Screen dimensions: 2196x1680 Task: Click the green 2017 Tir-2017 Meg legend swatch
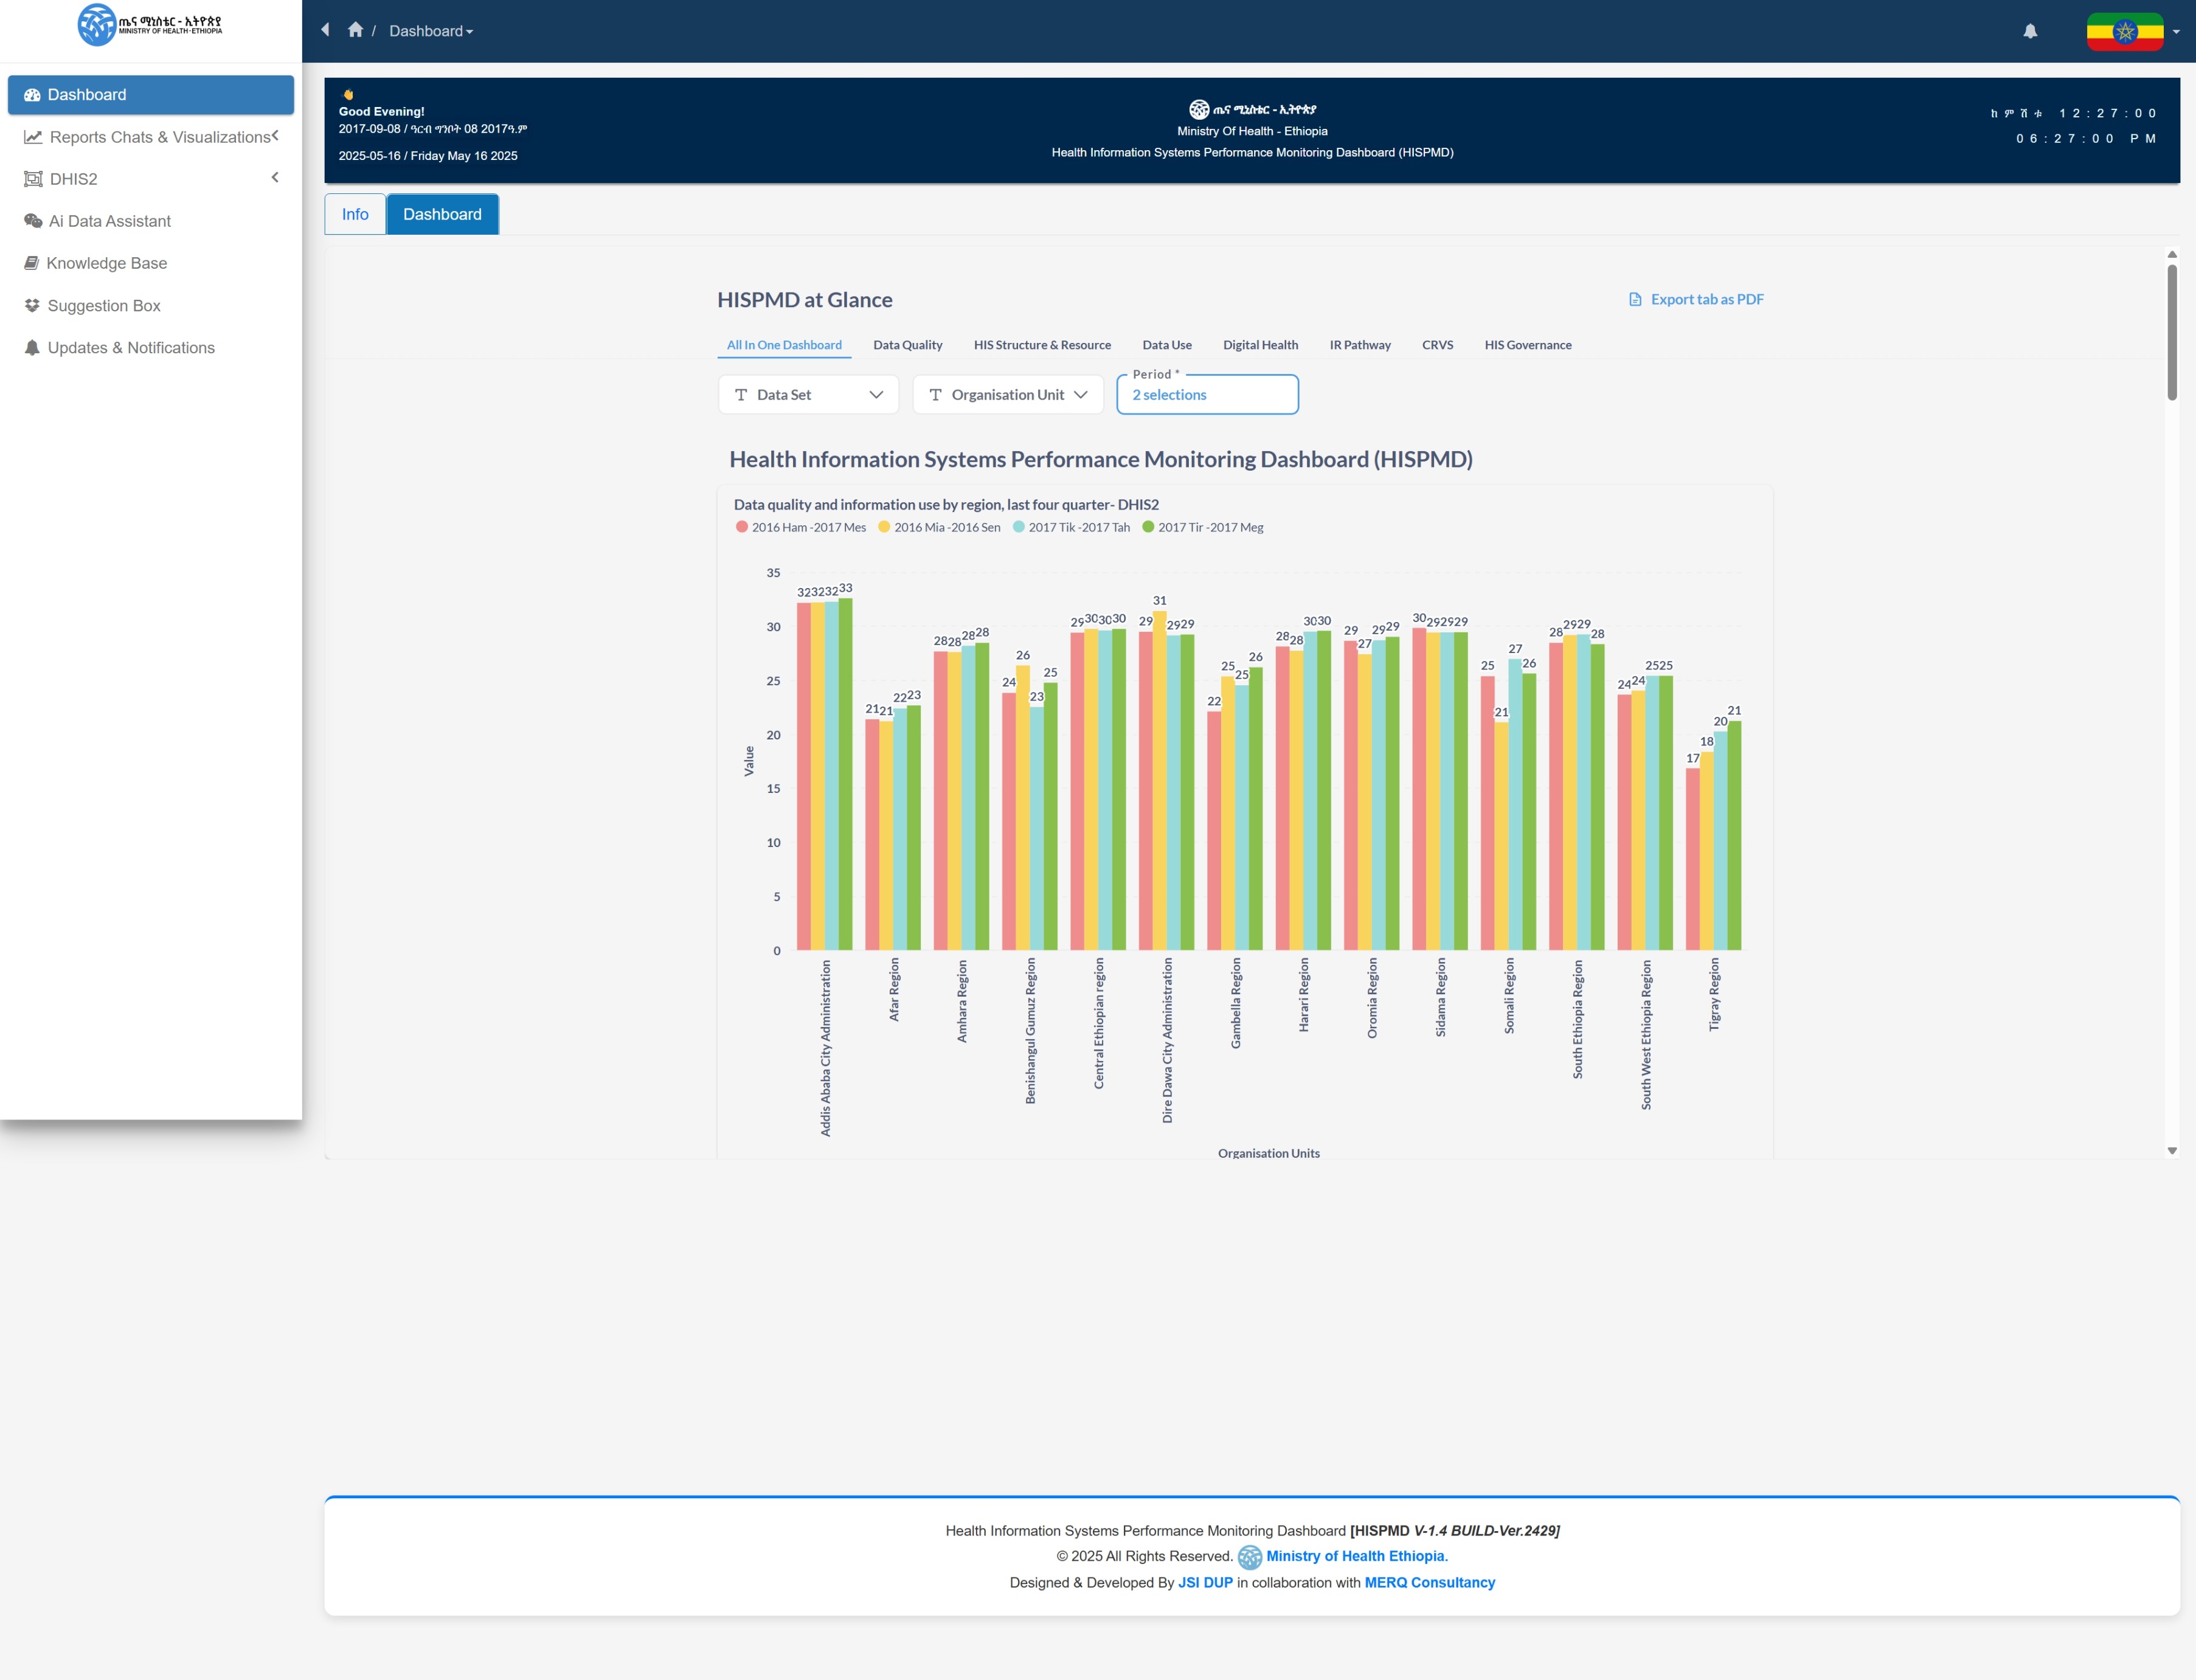(1148, 527)
